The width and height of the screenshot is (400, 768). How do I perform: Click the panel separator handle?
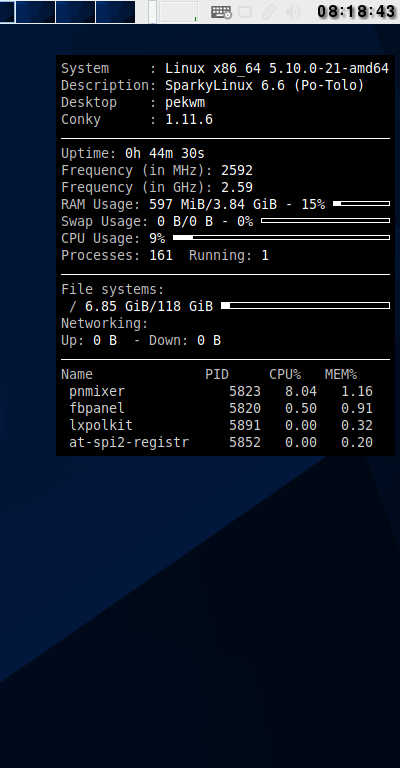(x=152, y=12)
